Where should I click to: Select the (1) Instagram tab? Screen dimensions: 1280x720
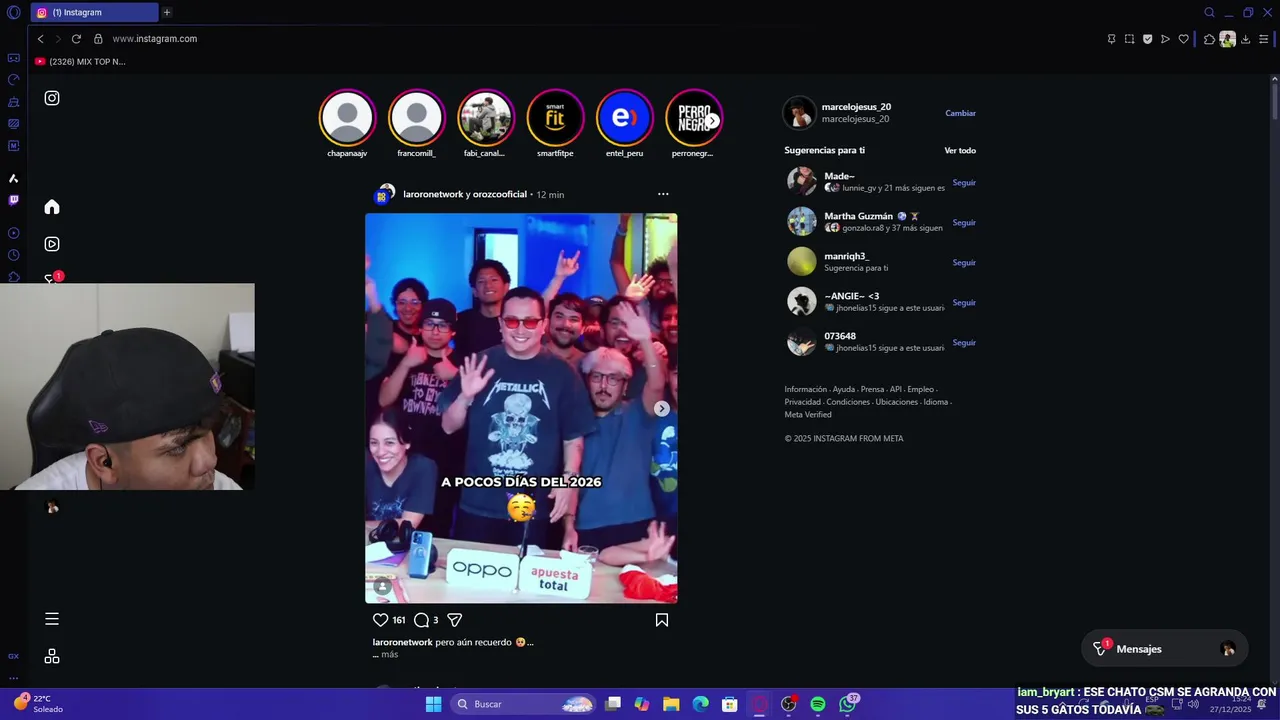(94, 13)
